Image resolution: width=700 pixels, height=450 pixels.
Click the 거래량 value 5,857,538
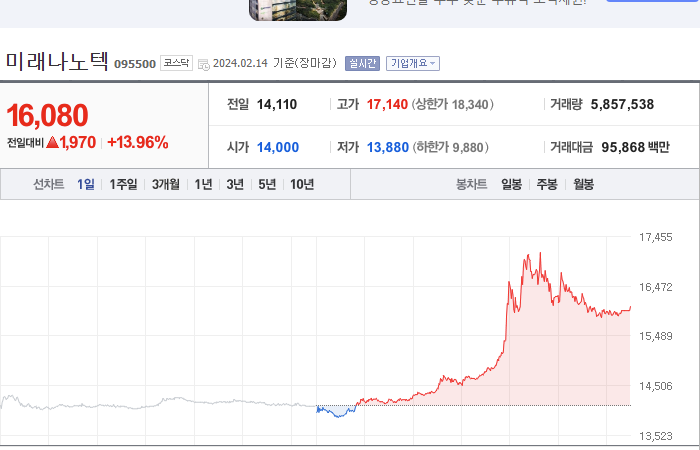622,104
